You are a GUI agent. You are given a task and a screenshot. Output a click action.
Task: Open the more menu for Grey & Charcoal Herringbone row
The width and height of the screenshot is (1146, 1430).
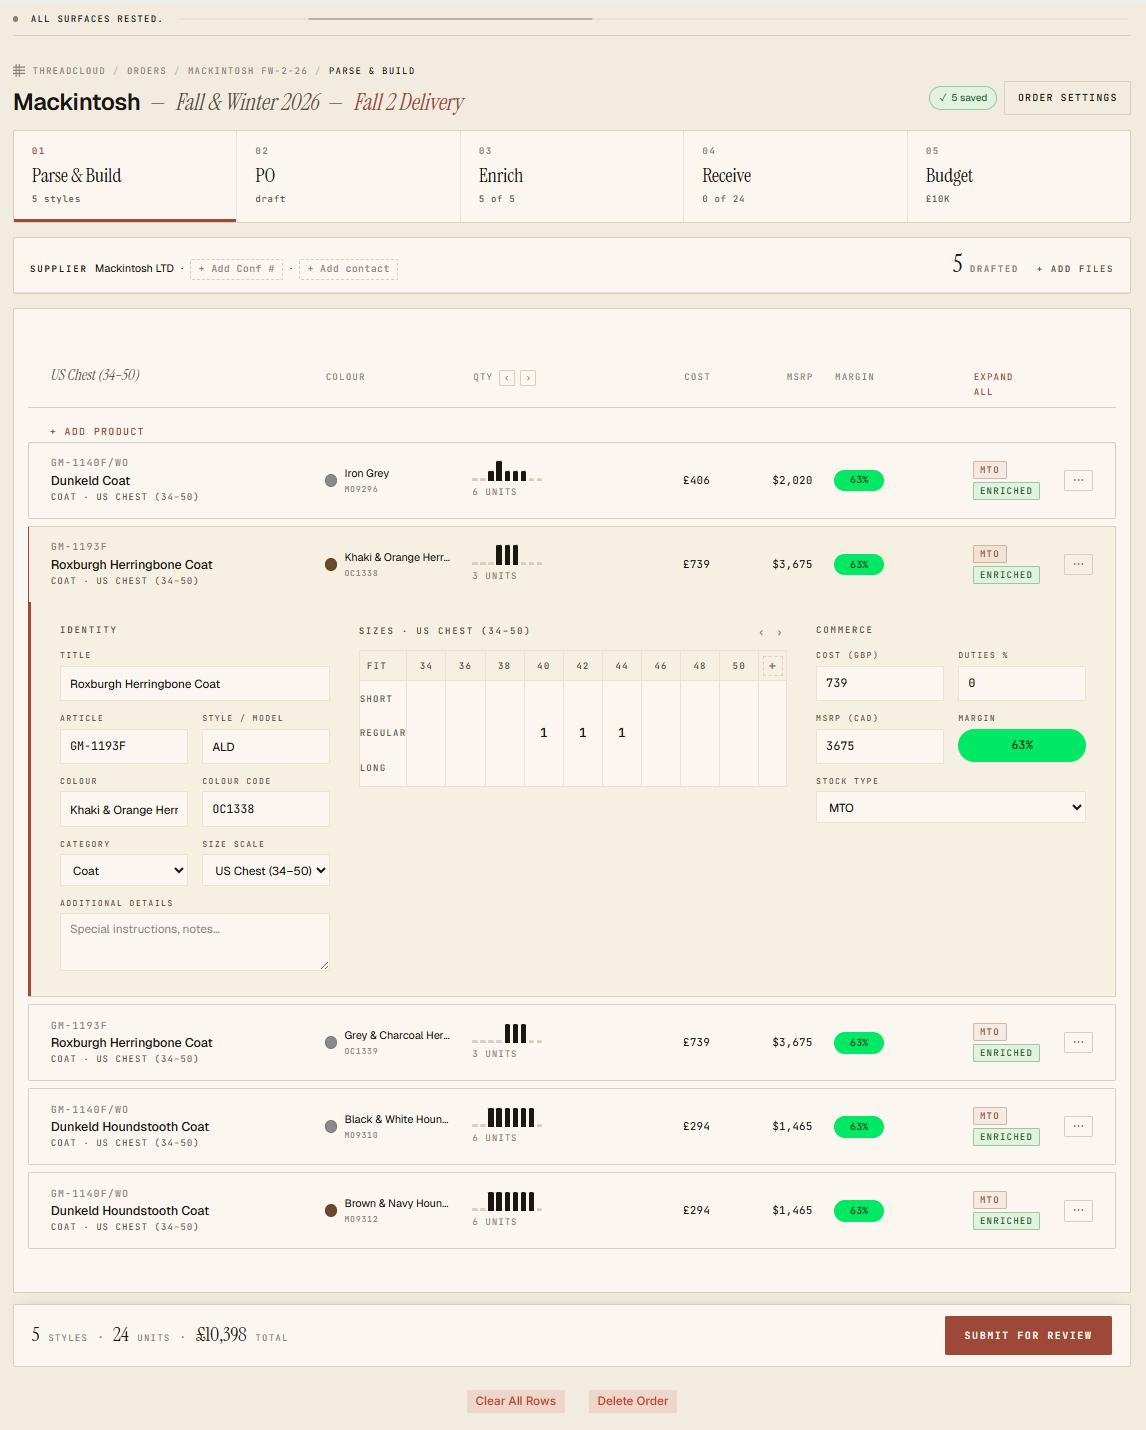[x=1078, y=1042]
